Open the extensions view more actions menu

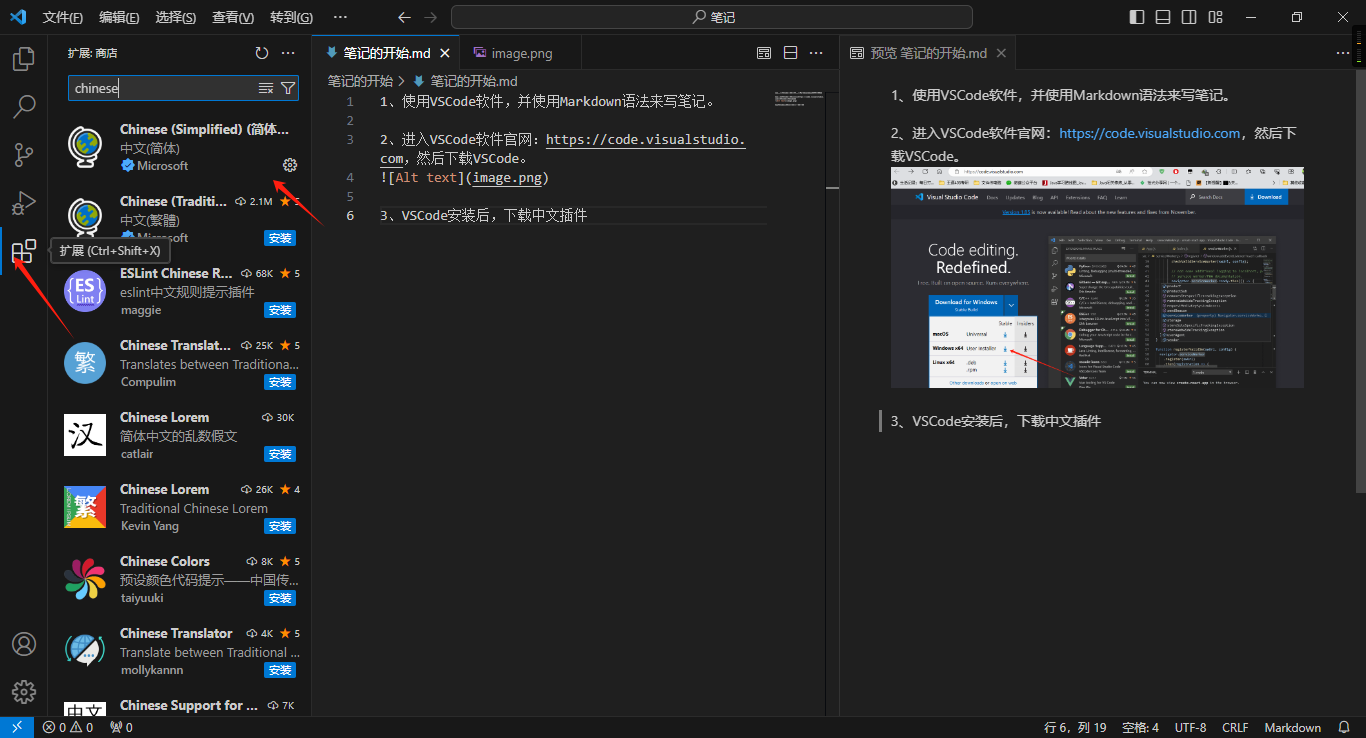[x=288, y=53]
